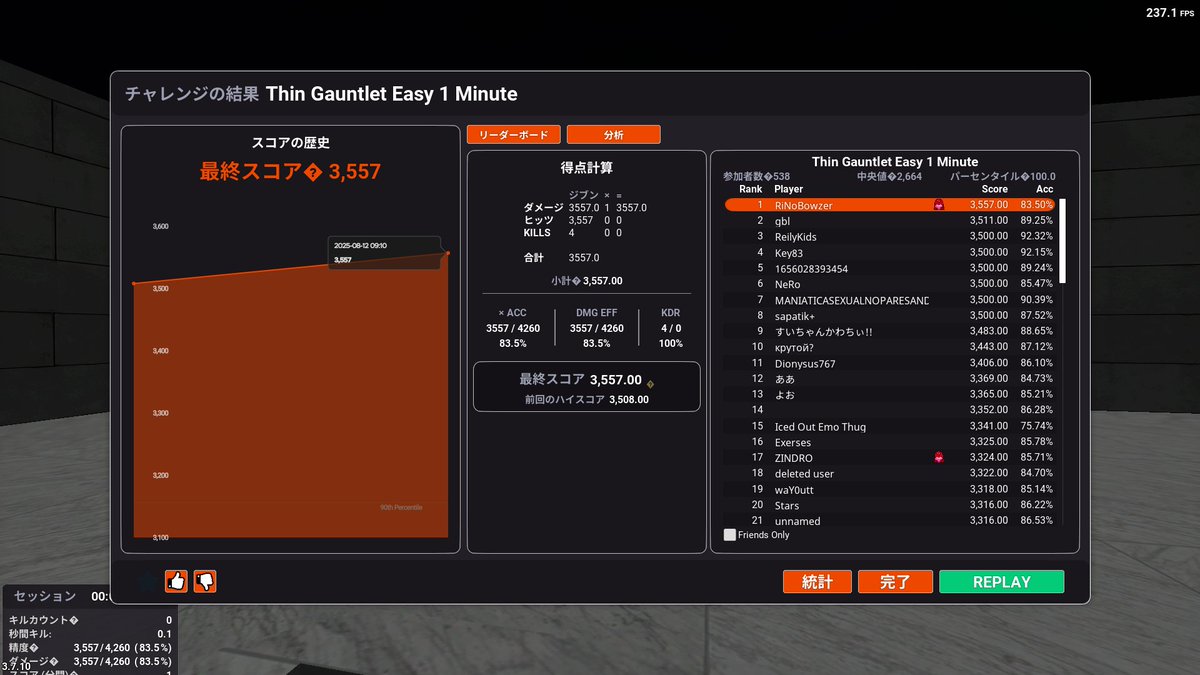Click the 完了 button
This screenshot has height=675, width=1200.
click(x=895, y=582)
